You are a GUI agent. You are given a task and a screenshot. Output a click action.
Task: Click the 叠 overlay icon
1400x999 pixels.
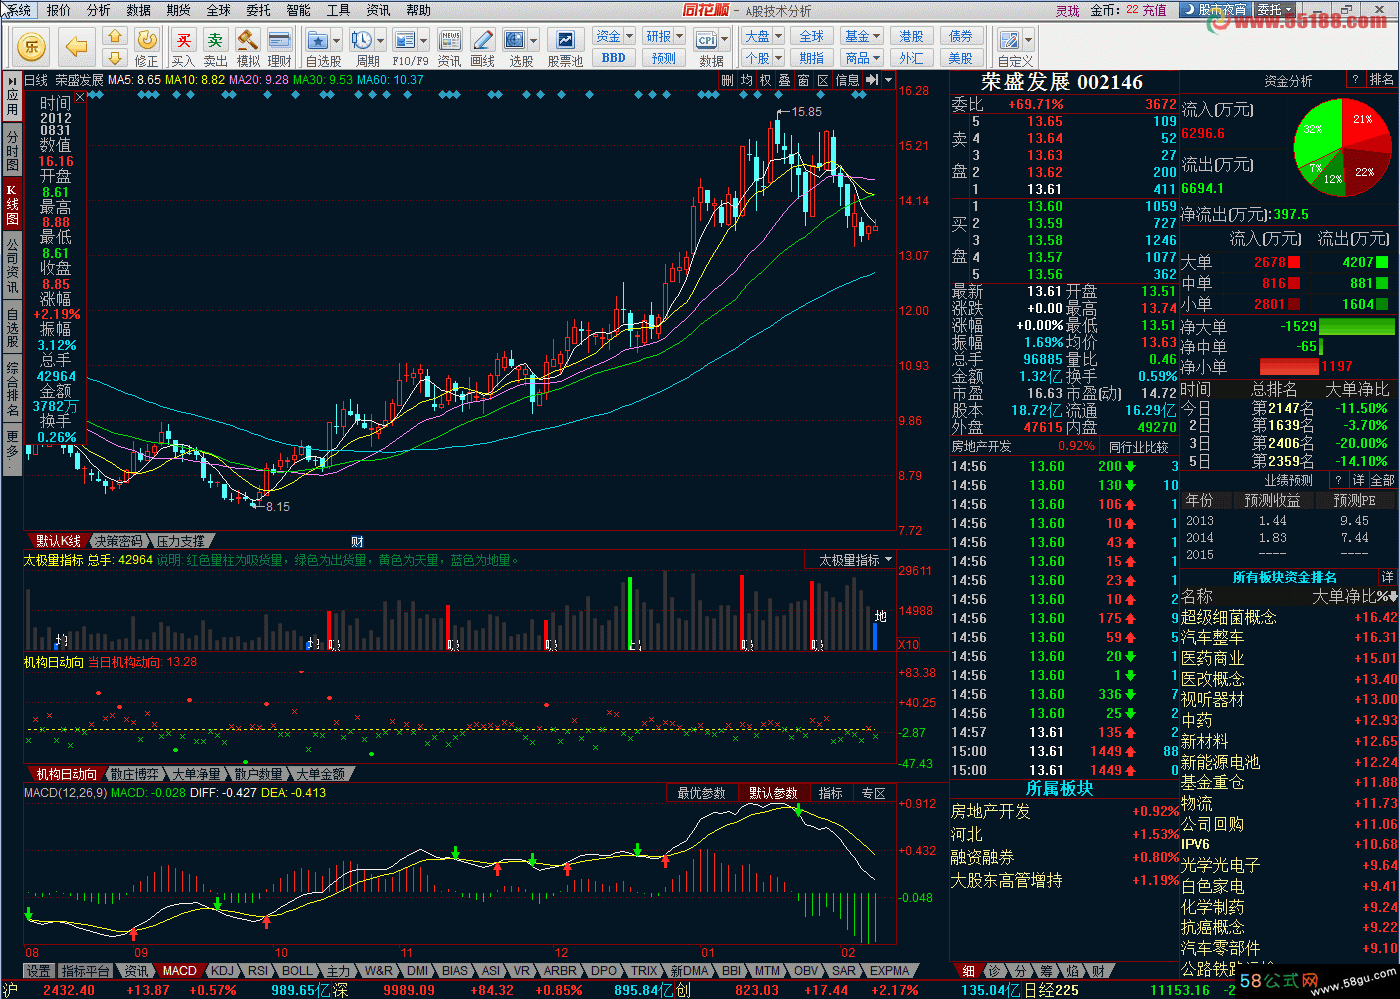coord(784,80)
